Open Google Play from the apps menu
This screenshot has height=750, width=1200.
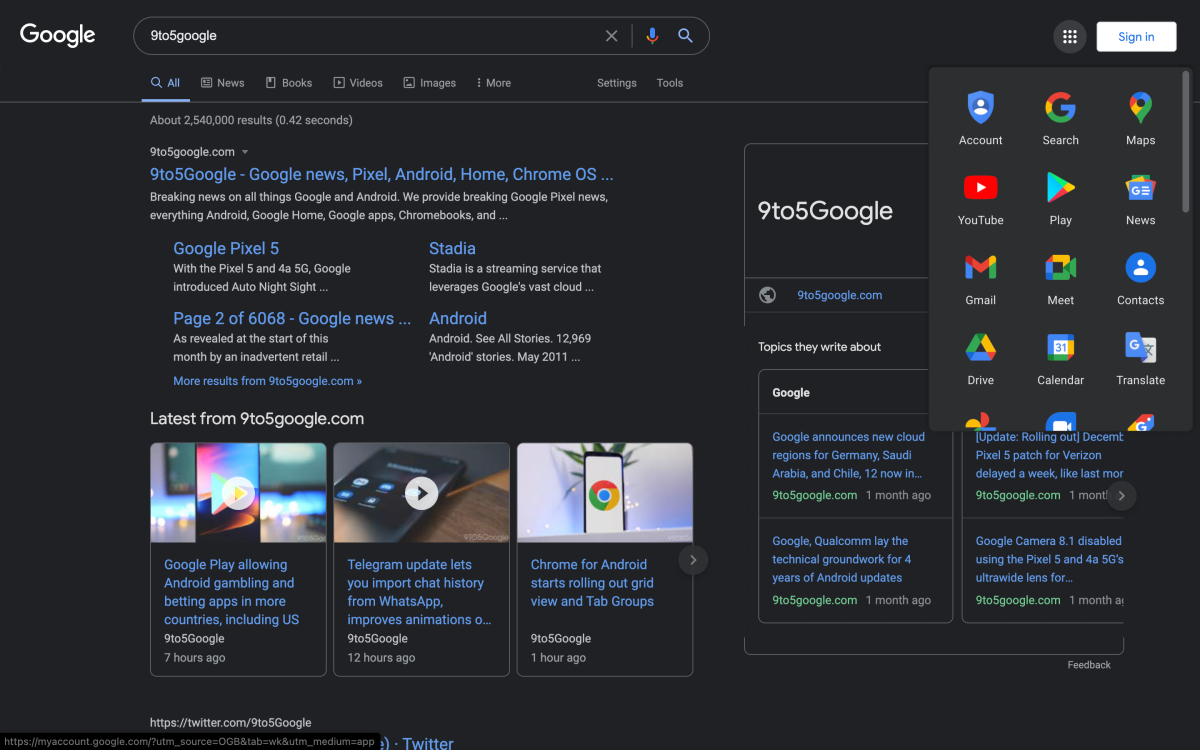click(x=1060, y=198)
